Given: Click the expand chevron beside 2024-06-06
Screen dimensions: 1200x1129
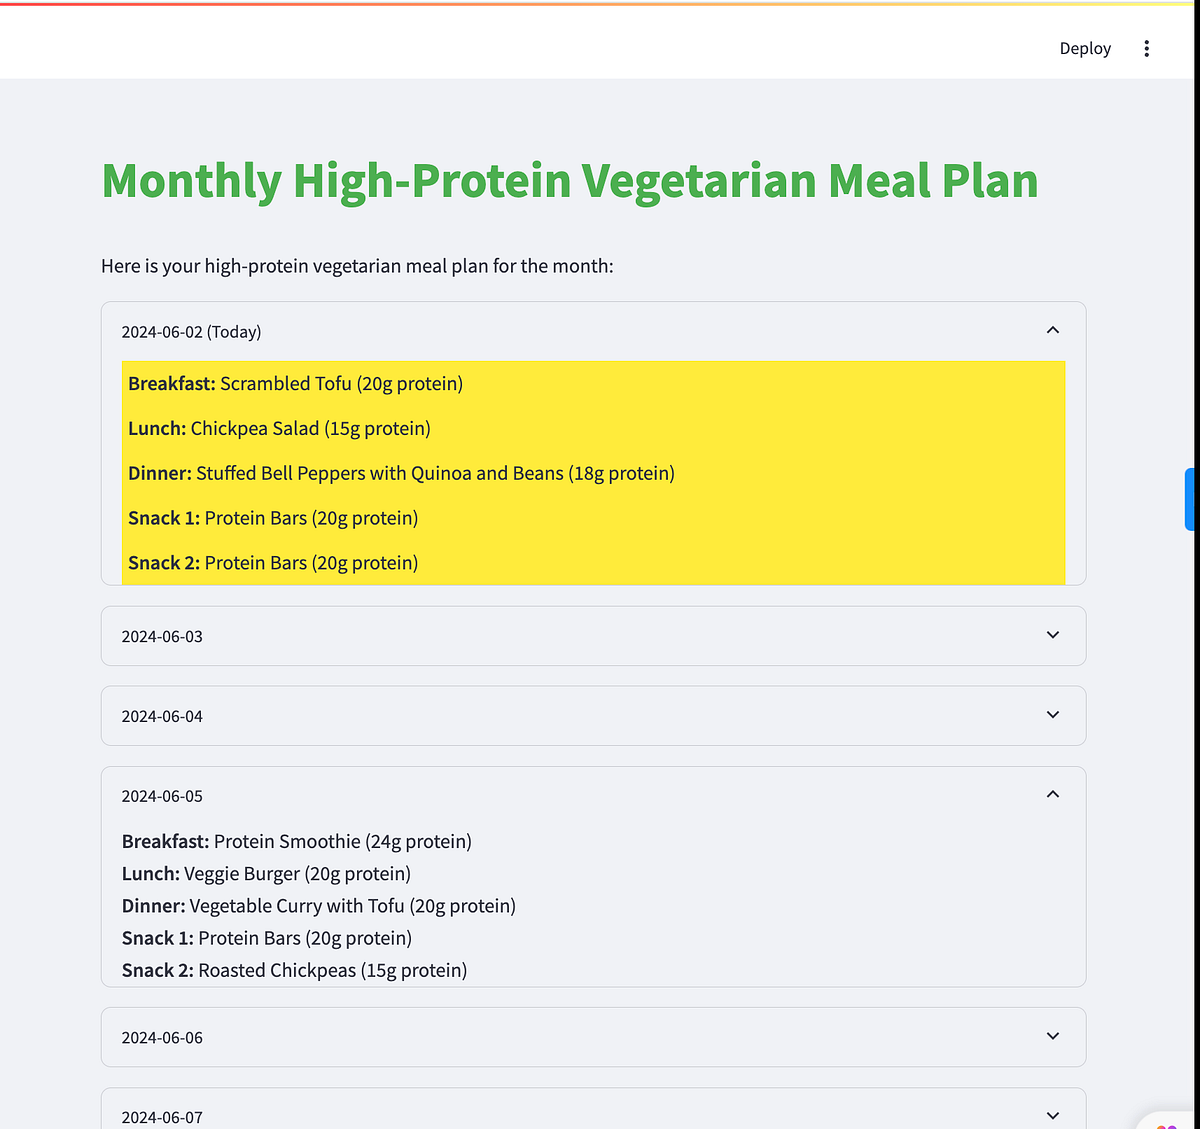Looking at the screenshot, I should click(1052, 1036).
